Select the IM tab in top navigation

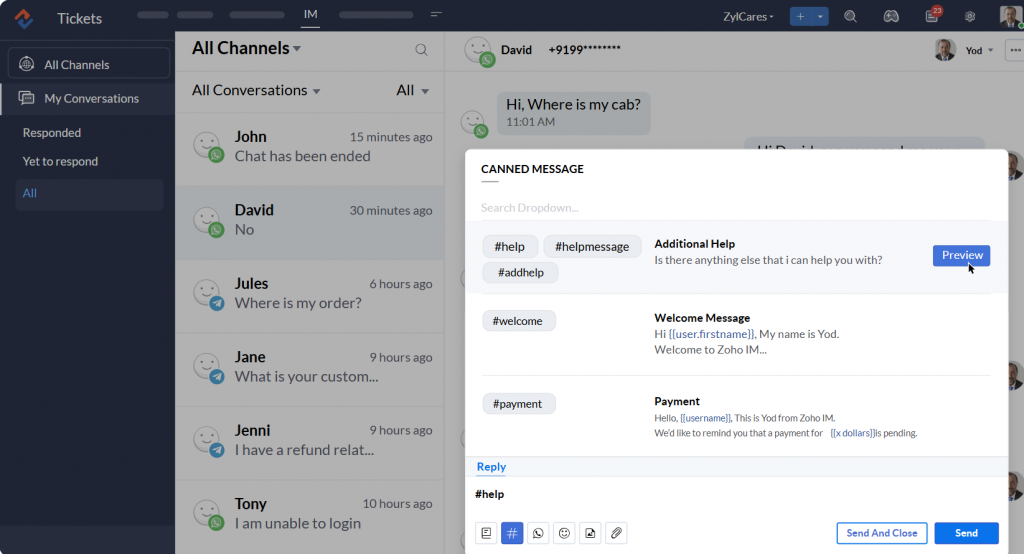(x=310, y=15)
